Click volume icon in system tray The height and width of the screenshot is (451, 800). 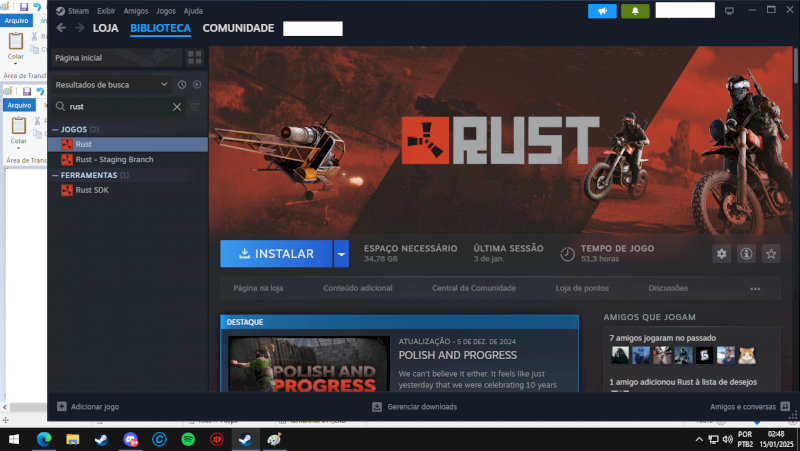coord(728,439)
